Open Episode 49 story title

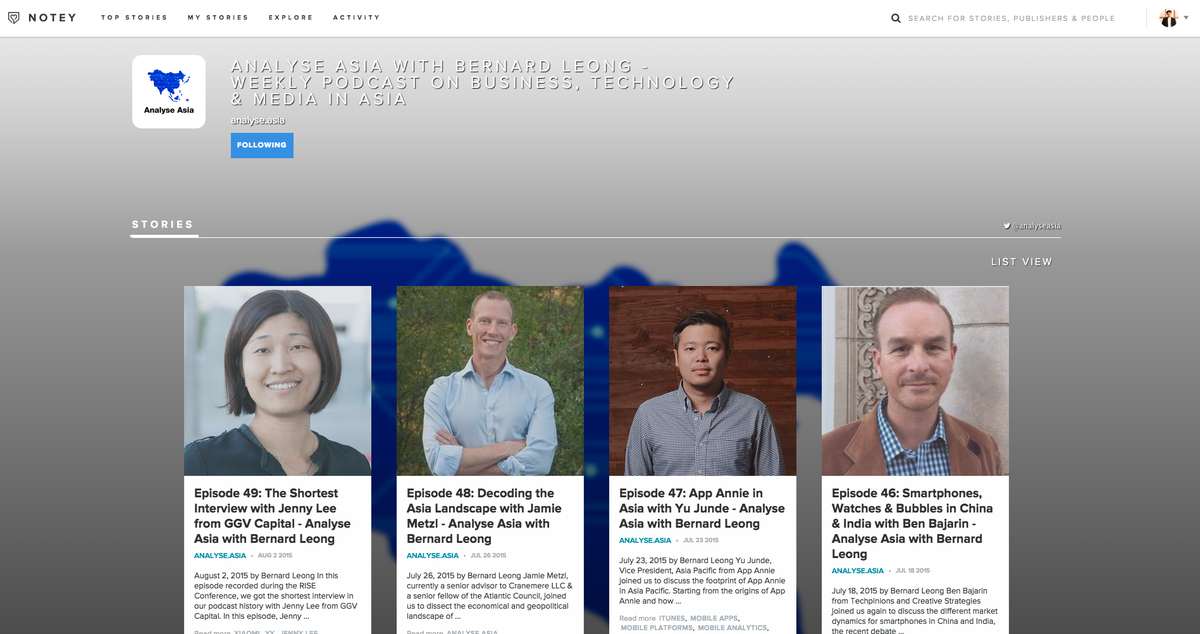click(x=273, y=516)
